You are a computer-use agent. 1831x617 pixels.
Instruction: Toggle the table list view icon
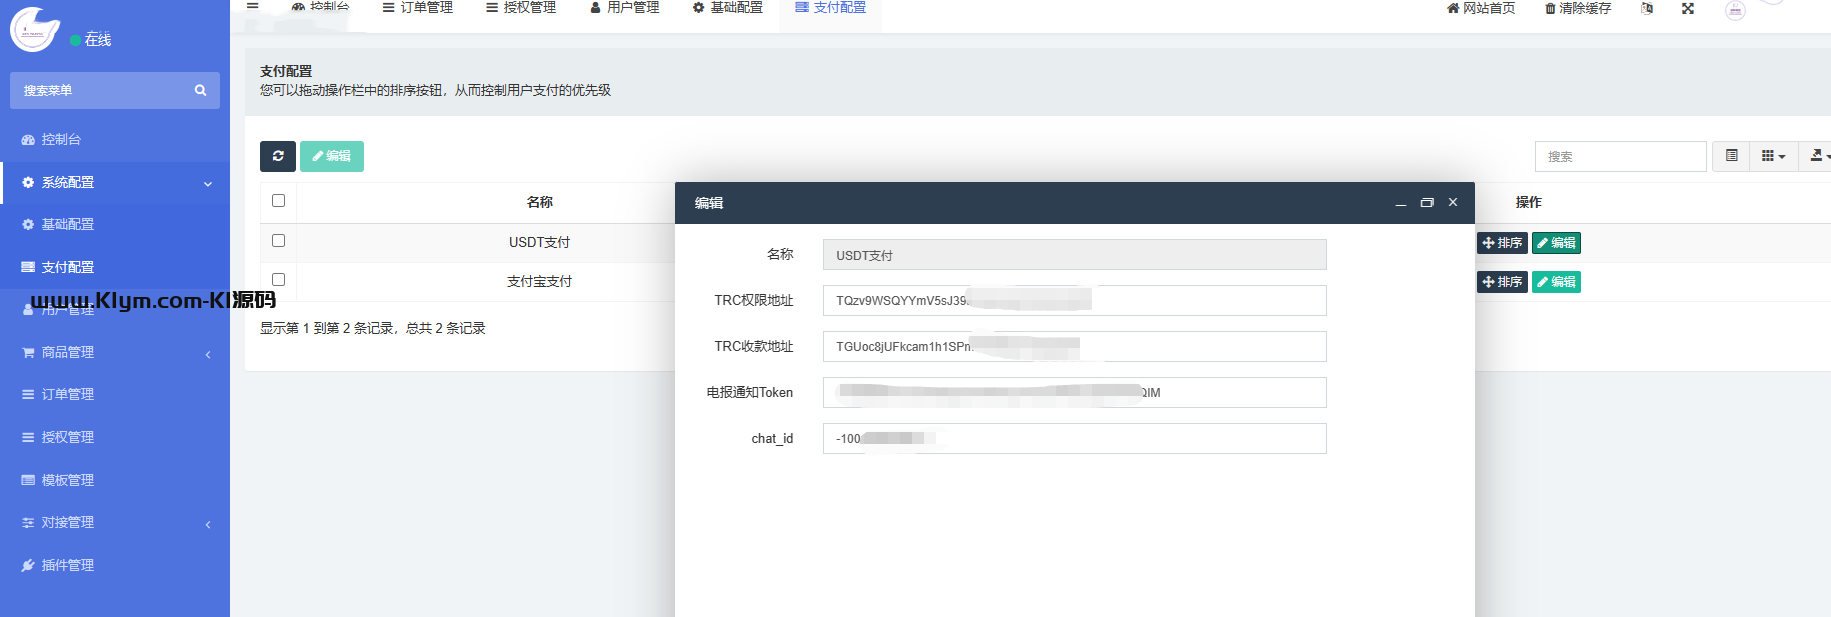(x=1731, y=156)
